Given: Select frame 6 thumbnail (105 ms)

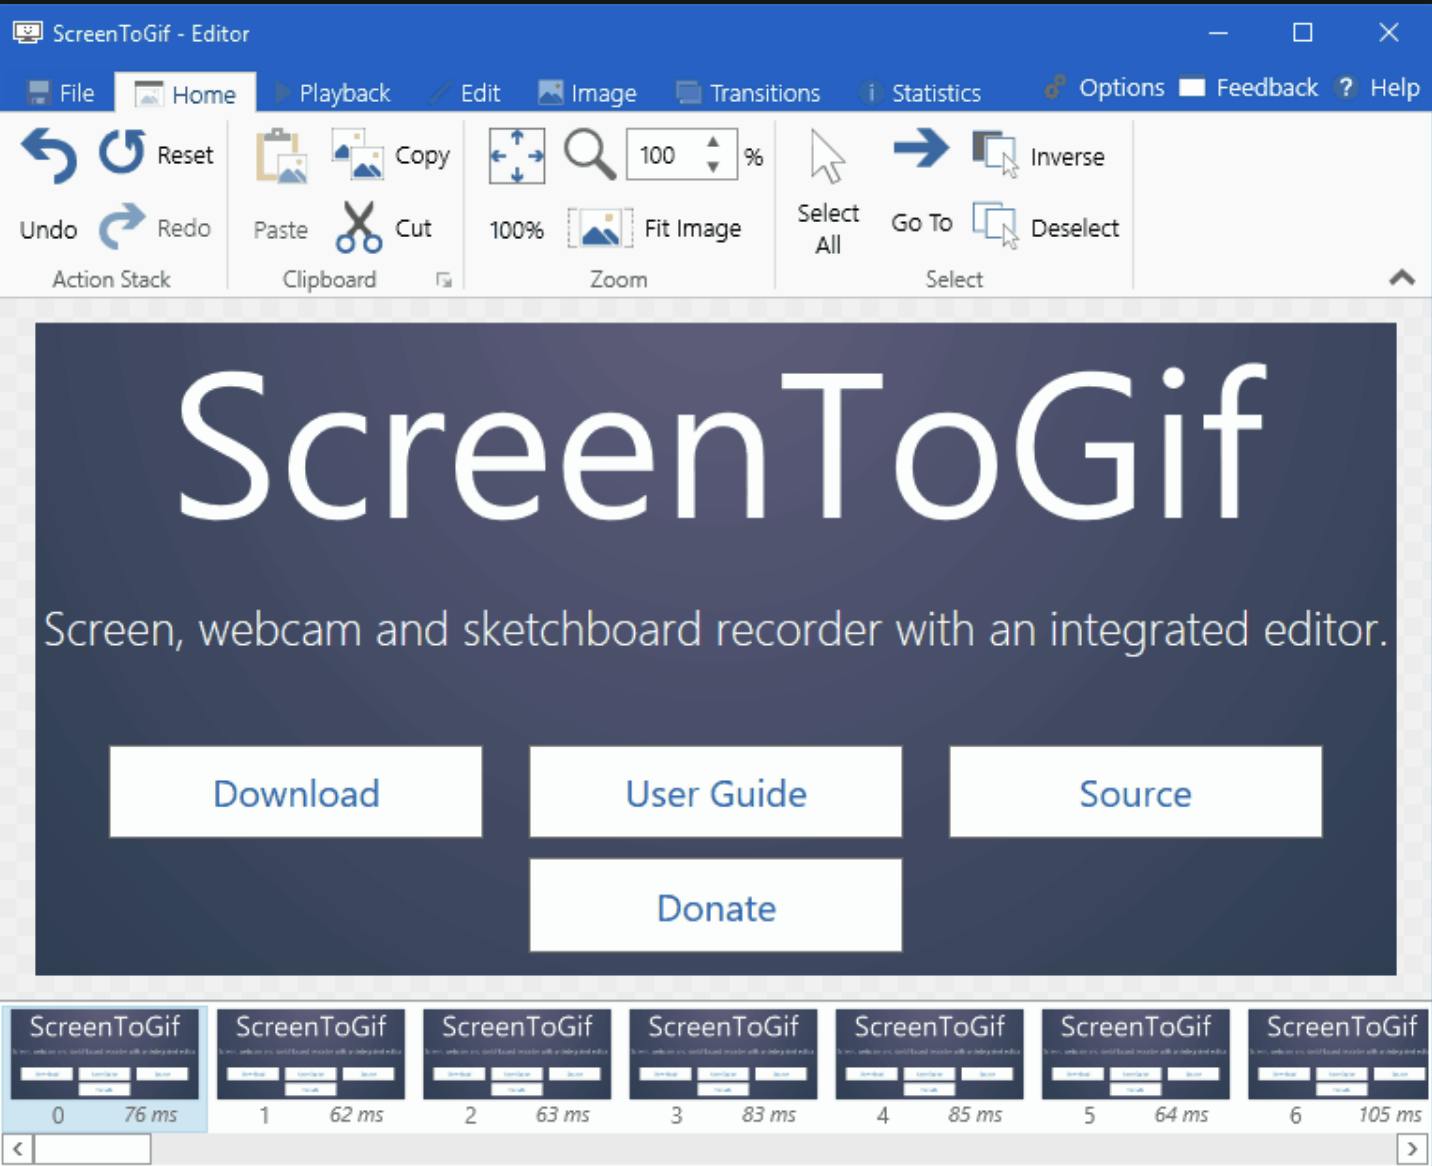Looking at the screenshot, I should [1338, 1068].
